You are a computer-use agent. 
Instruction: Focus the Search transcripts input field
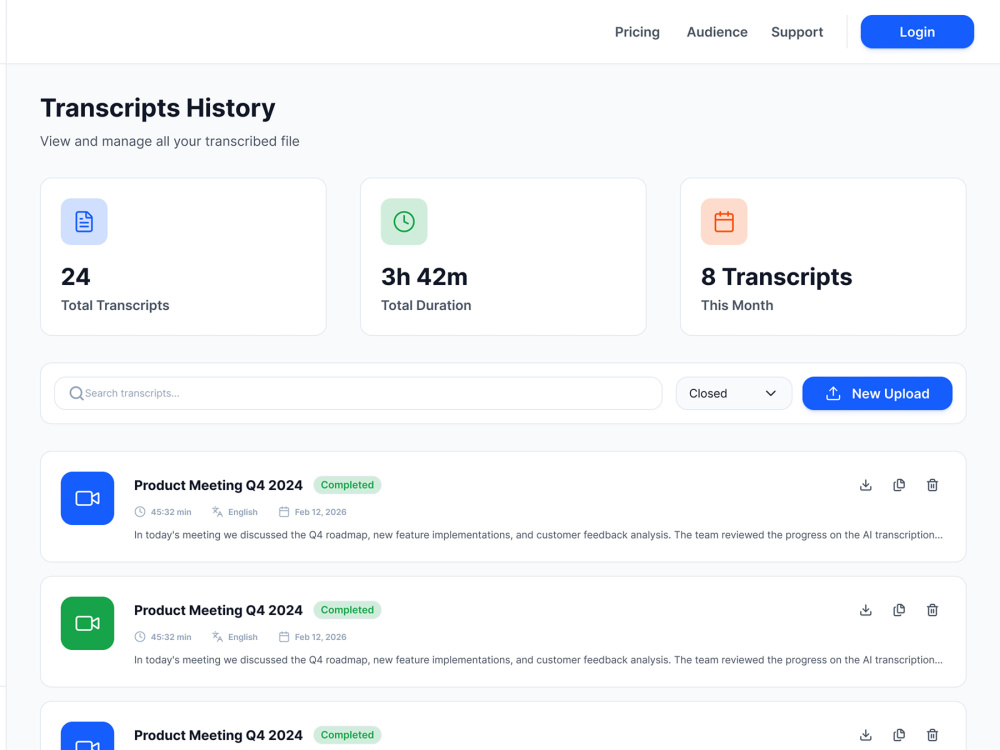pos(358,393)
